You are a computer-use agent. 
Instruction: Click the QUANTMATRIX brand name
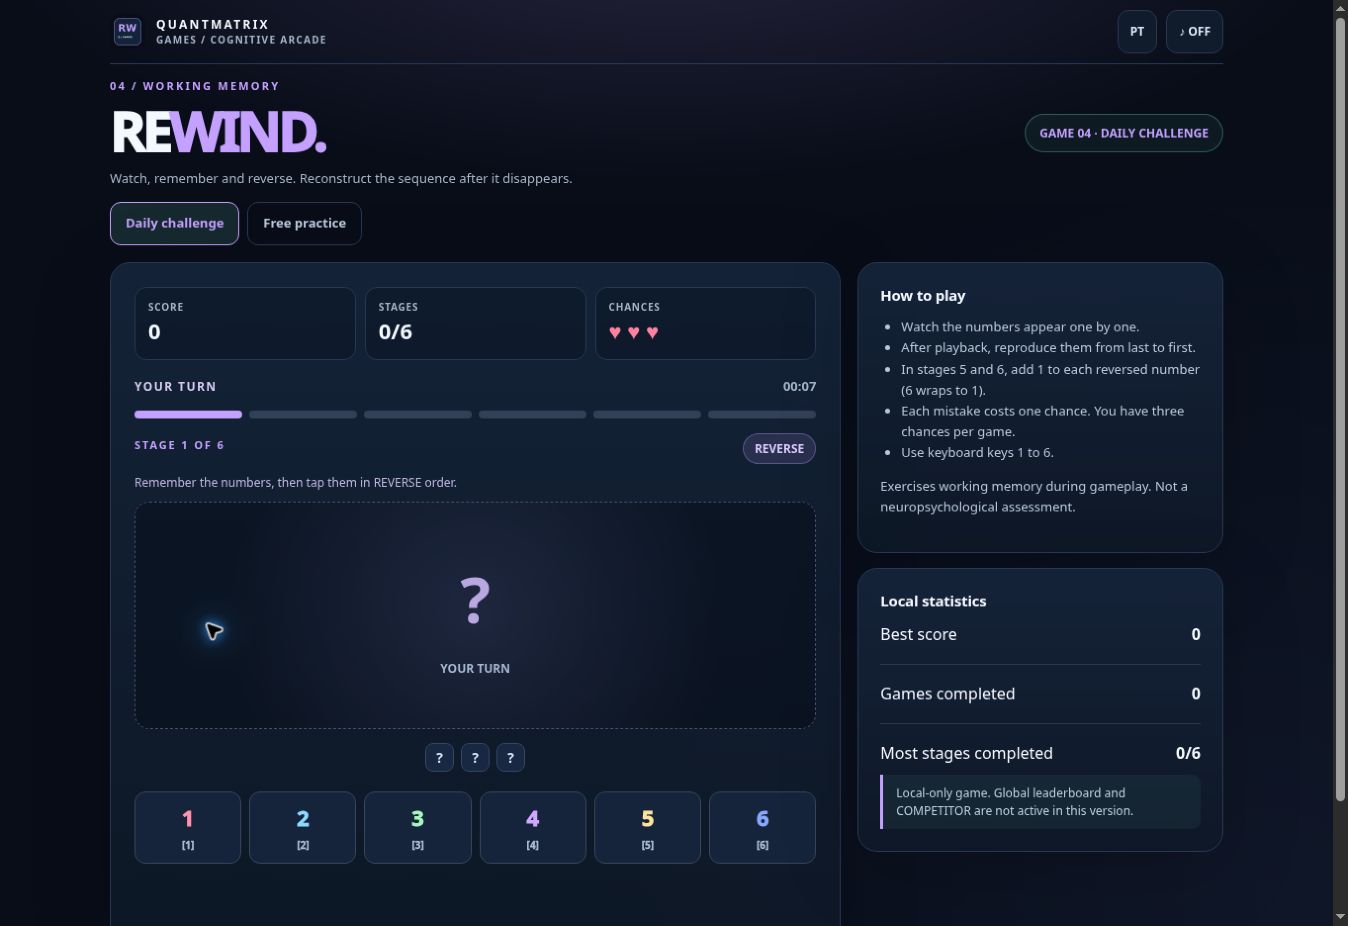pyautogui.click(x=212, y=24)
